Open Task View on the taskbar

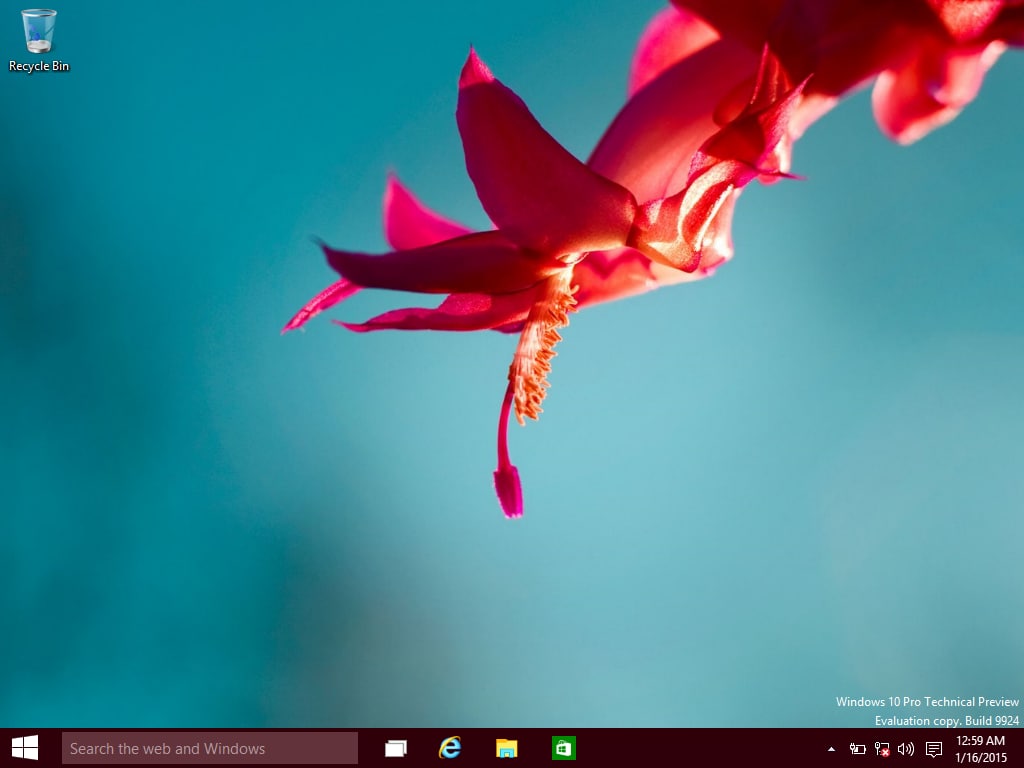coord(396,748)
